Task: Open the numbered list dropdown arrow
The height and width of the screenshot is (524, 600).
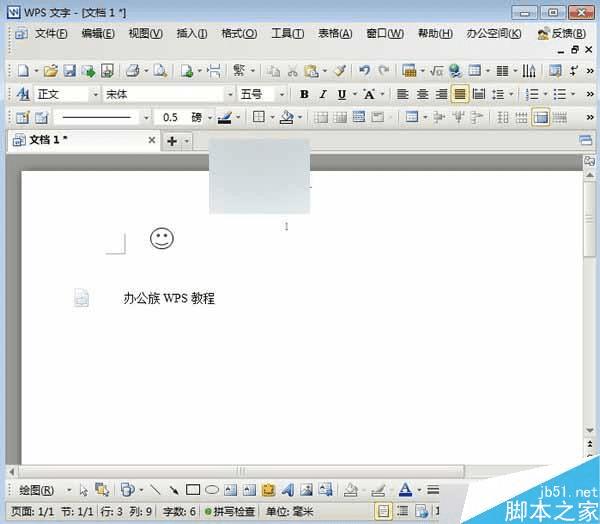Action: tap(545, 94)
